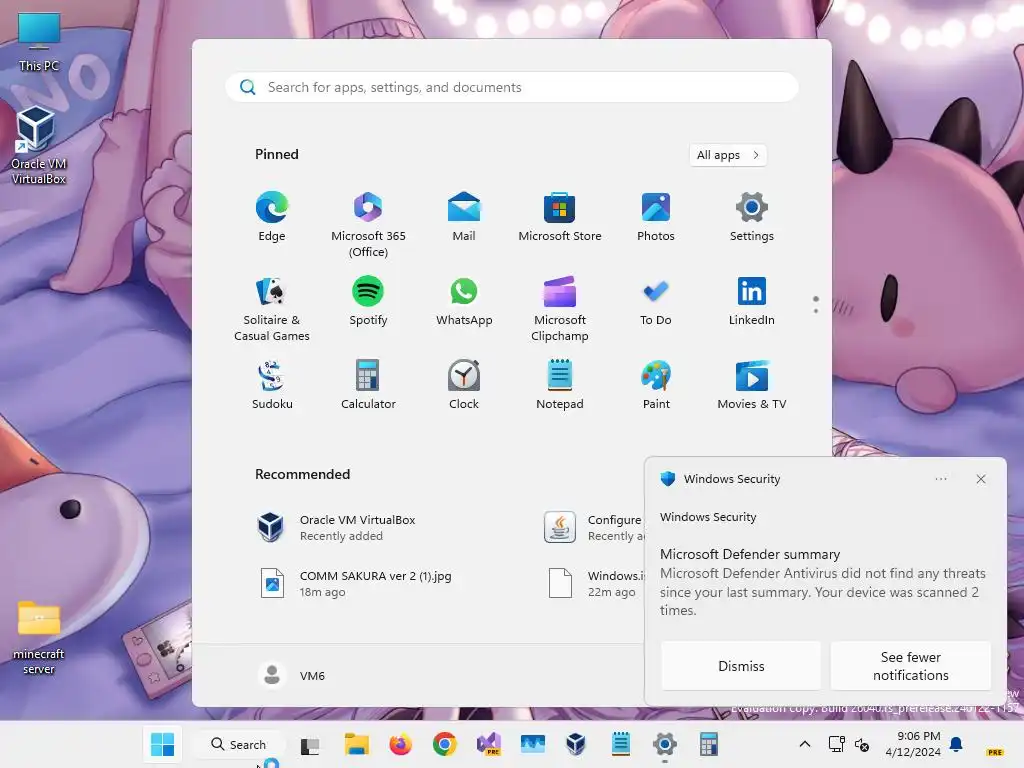Open Task View on taskbar
Screen dimensions: 1024x768
[310, 745]
